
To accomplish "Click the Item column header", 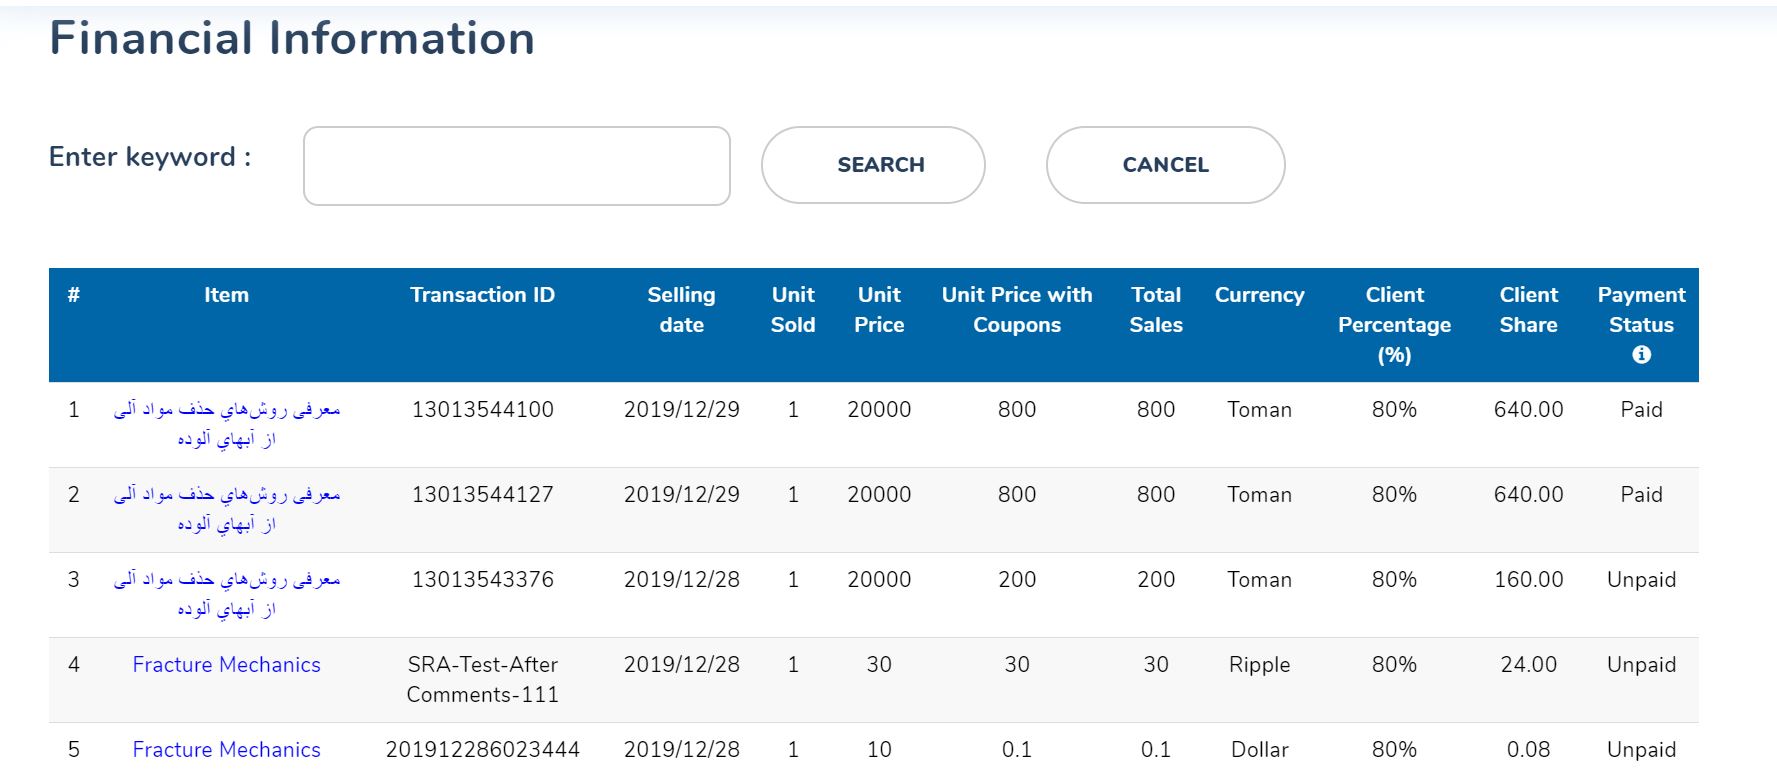I will click(x=227, y=295).
